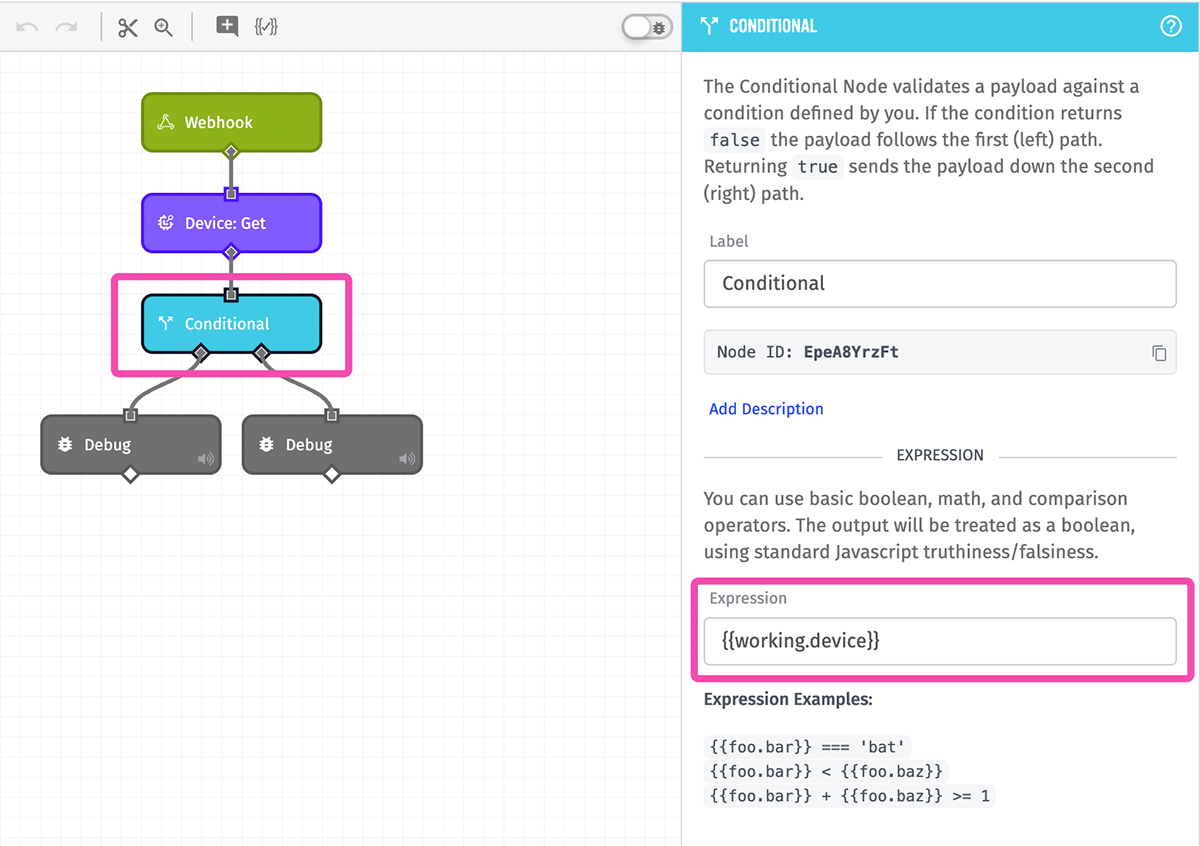Viewport: 1200px width, 846px height.
Task: Click example {{foo.bar}} < {{foo.baz}}
Action: pos(825,771)
